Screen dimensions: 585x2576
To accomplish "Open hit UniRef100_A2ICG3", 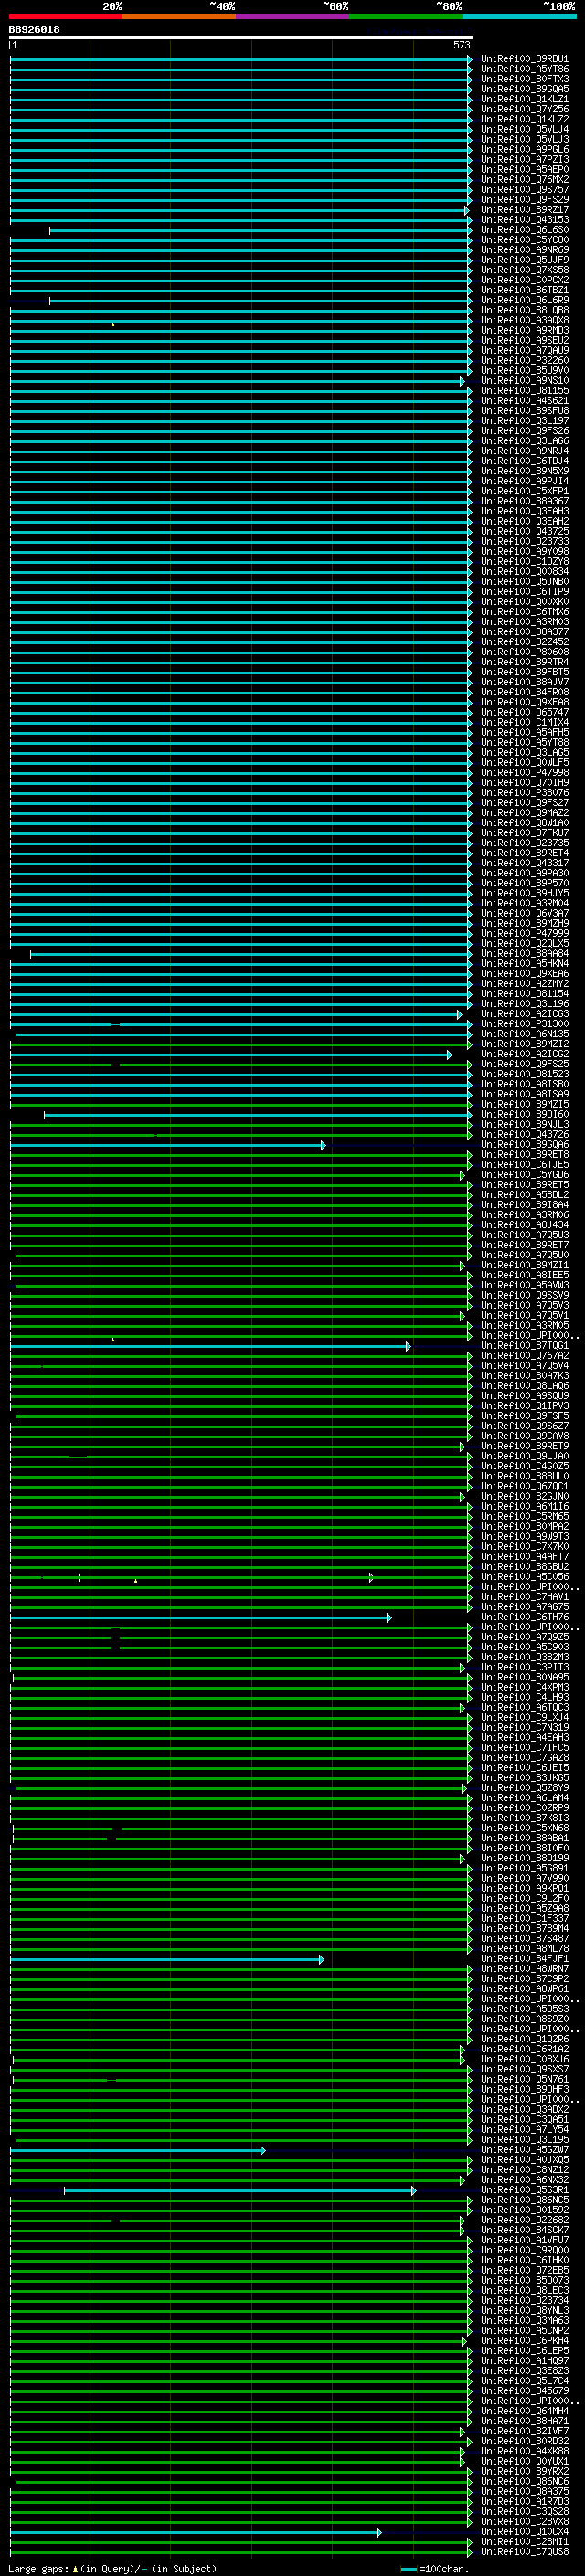I will click(x=524, y=1014).
